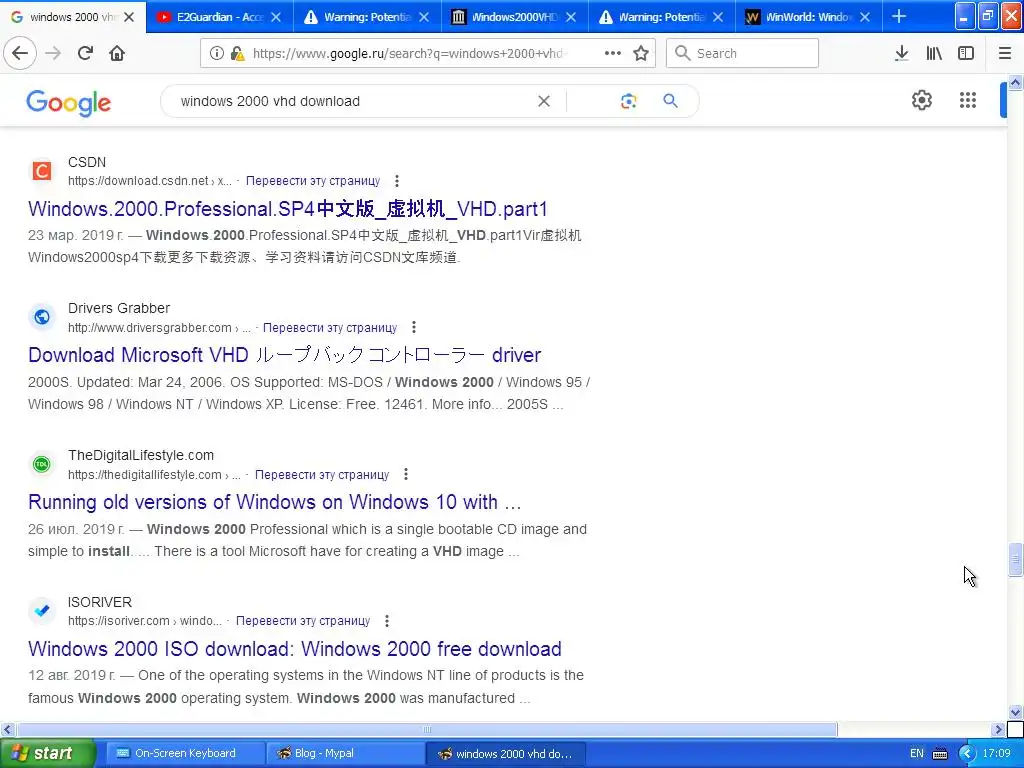Search by image with Google Lens
1024x768 pixels.
[x=628, y=101]
